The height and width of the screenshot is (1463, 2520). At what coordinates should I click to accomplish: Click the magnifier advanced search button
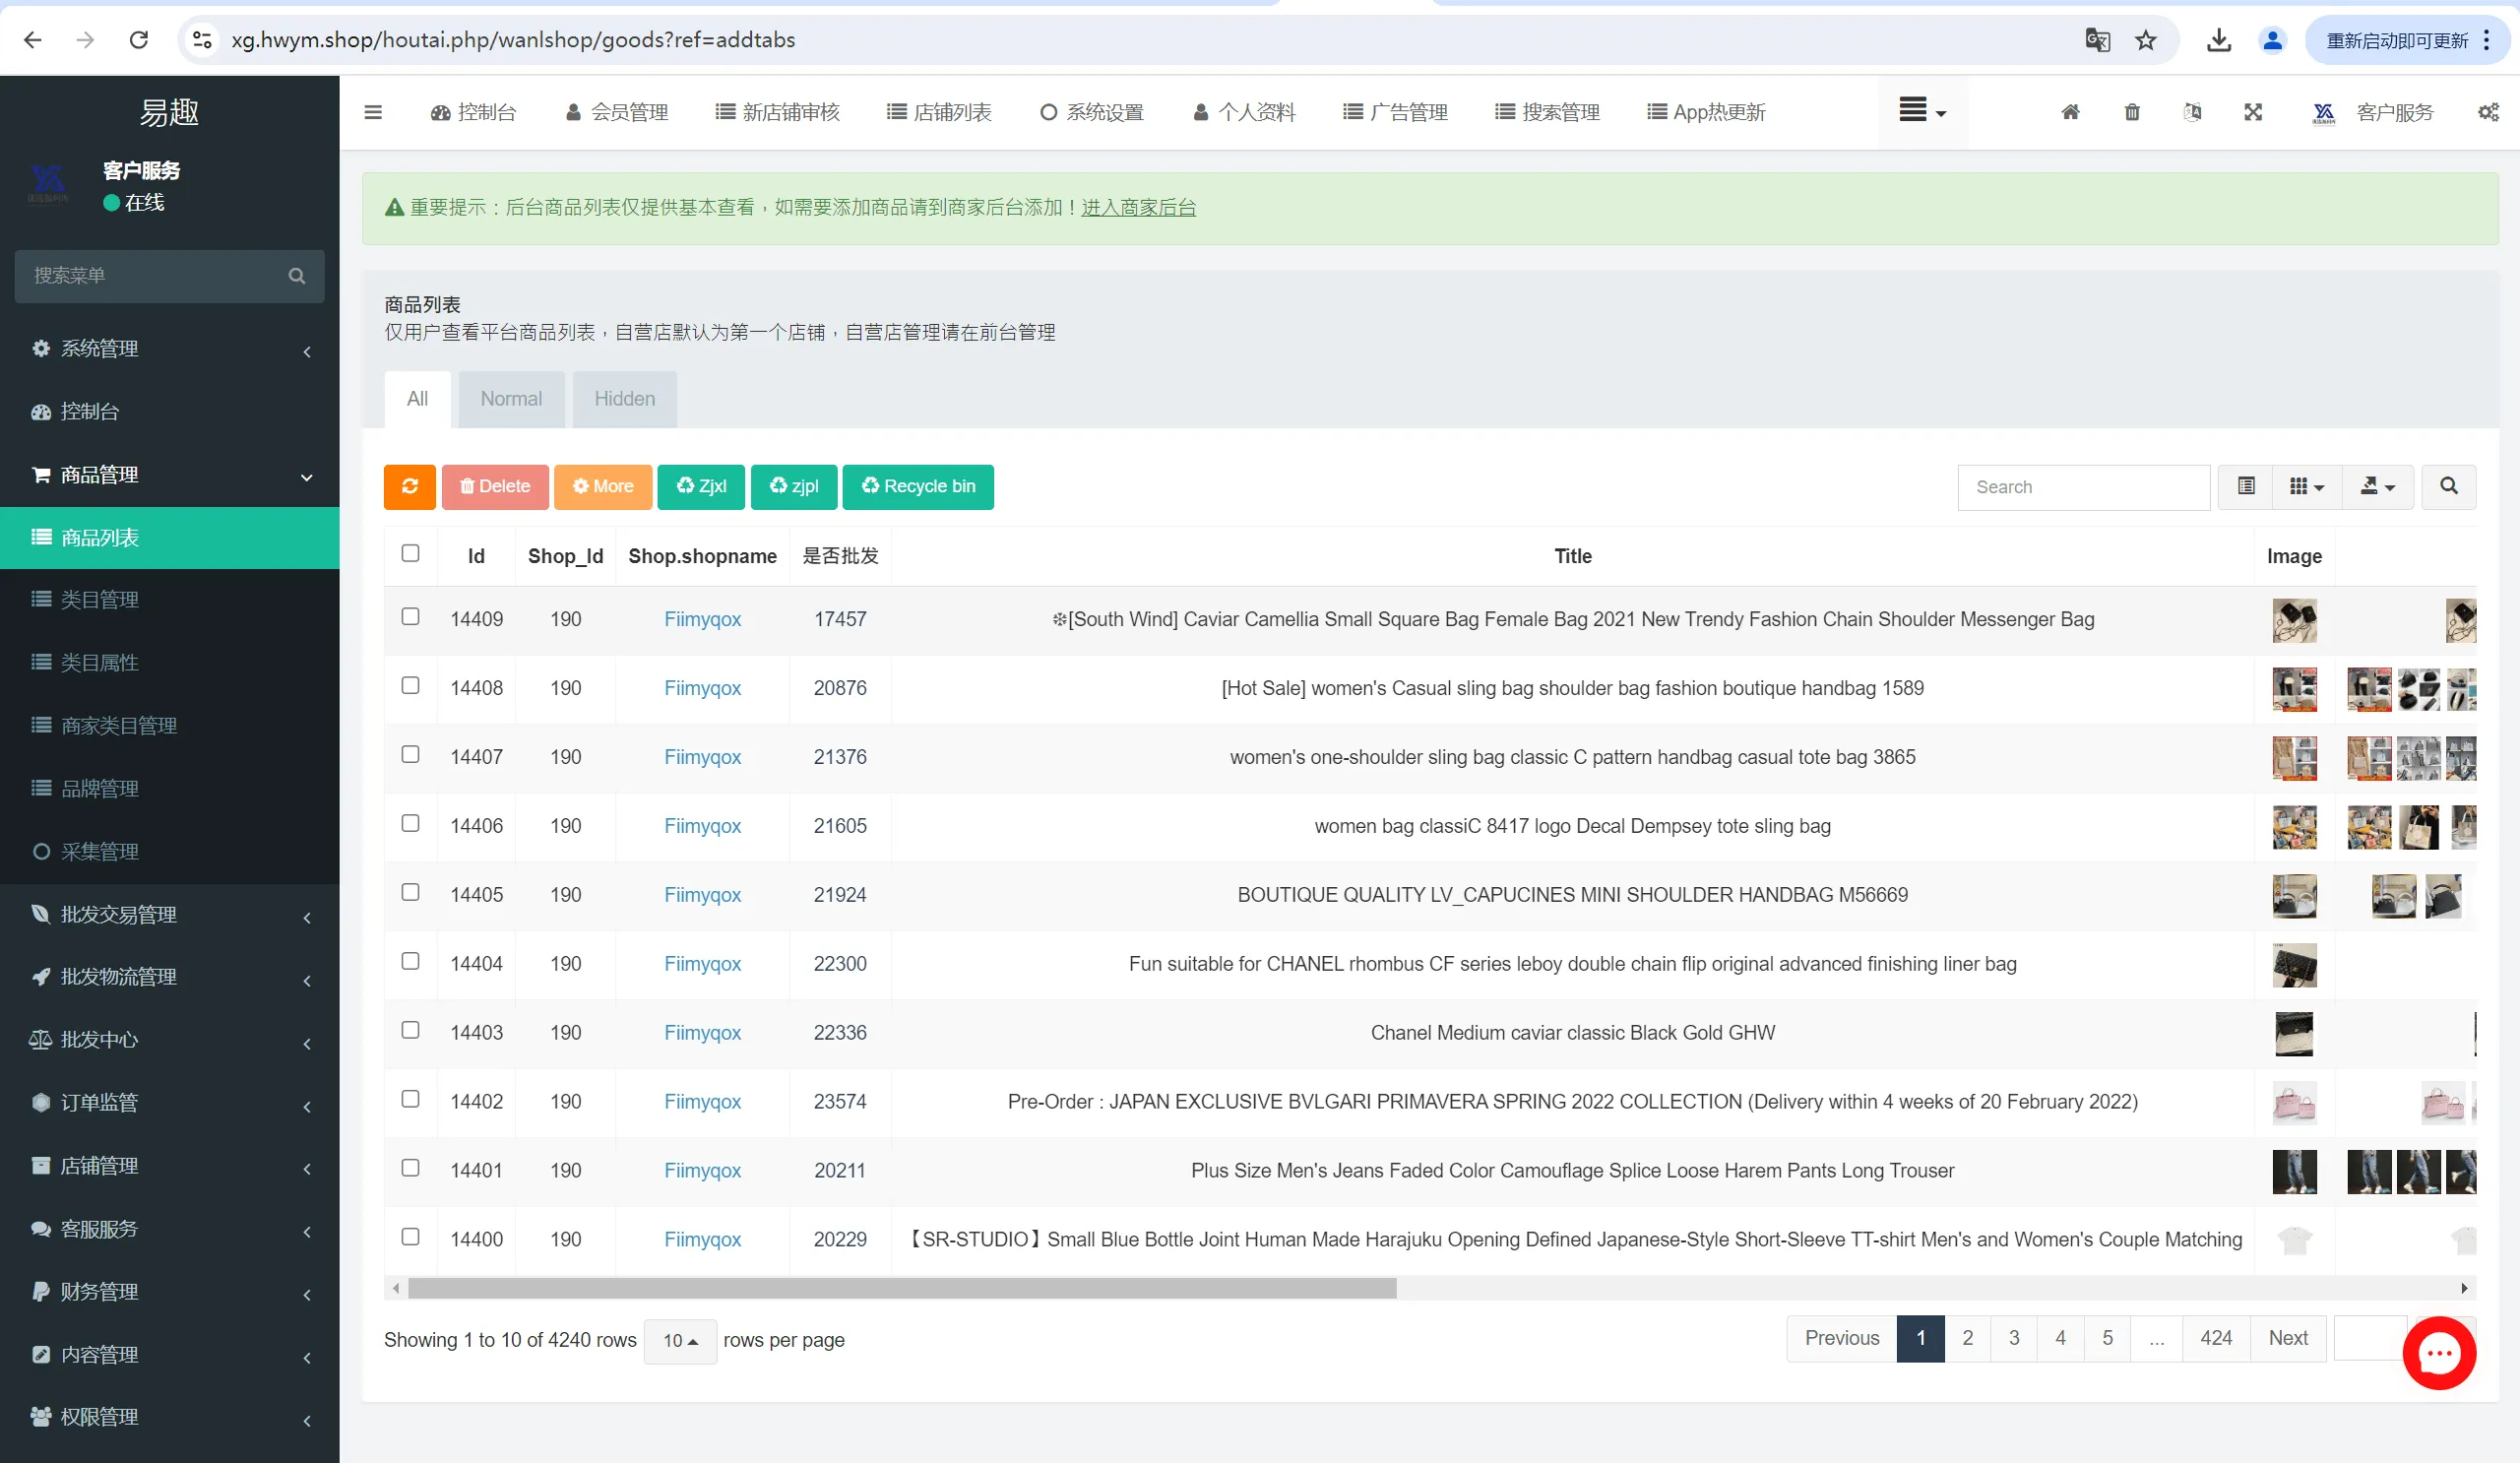click(x=2448, y=487)
